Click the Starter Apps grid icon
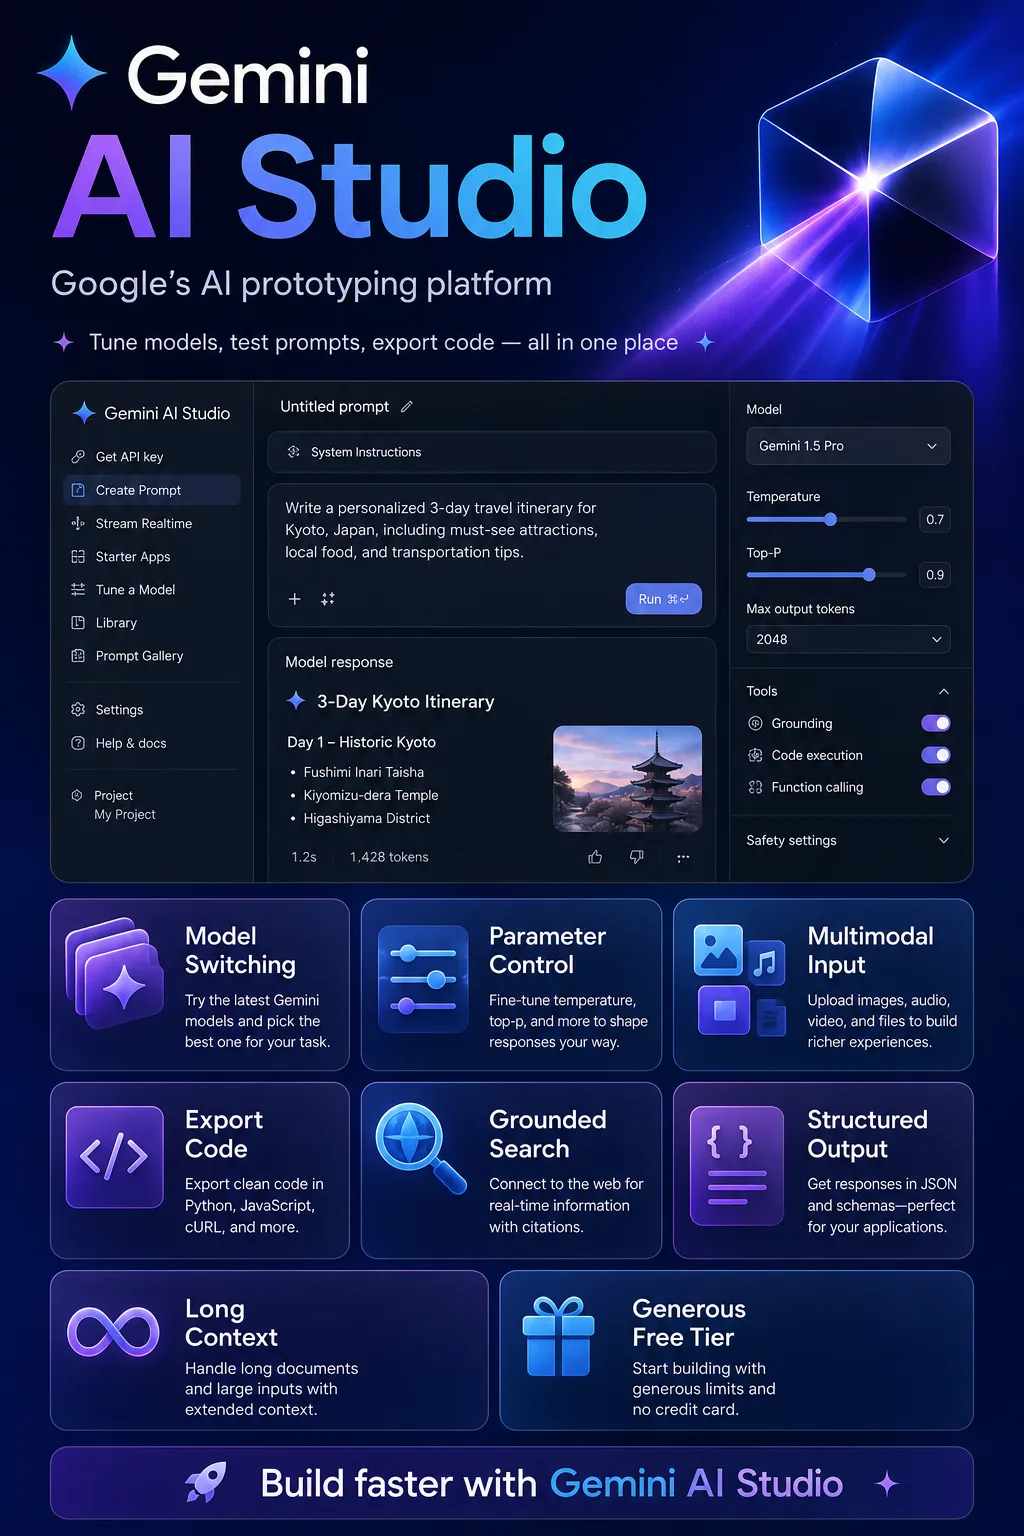 point(78,556)
